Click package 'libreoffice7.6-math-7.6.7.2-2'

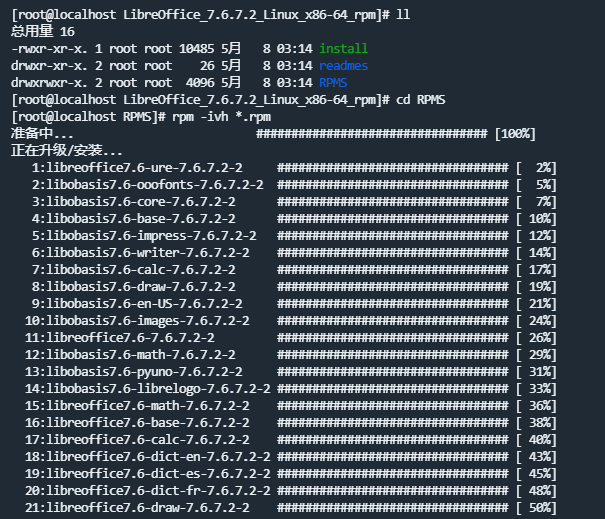pos(148,405)
